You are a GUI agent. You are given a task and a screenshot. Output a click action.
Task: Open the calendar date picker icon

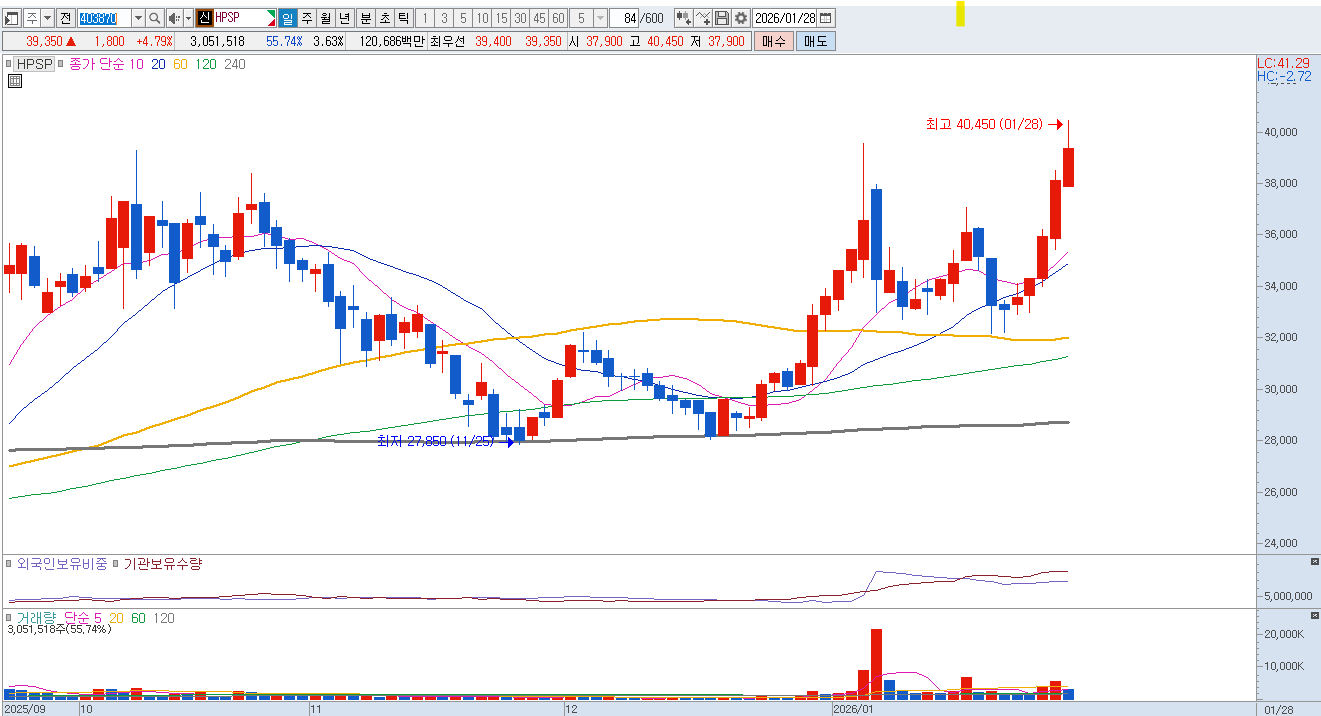pyautogui.click(x=826, y=19)
